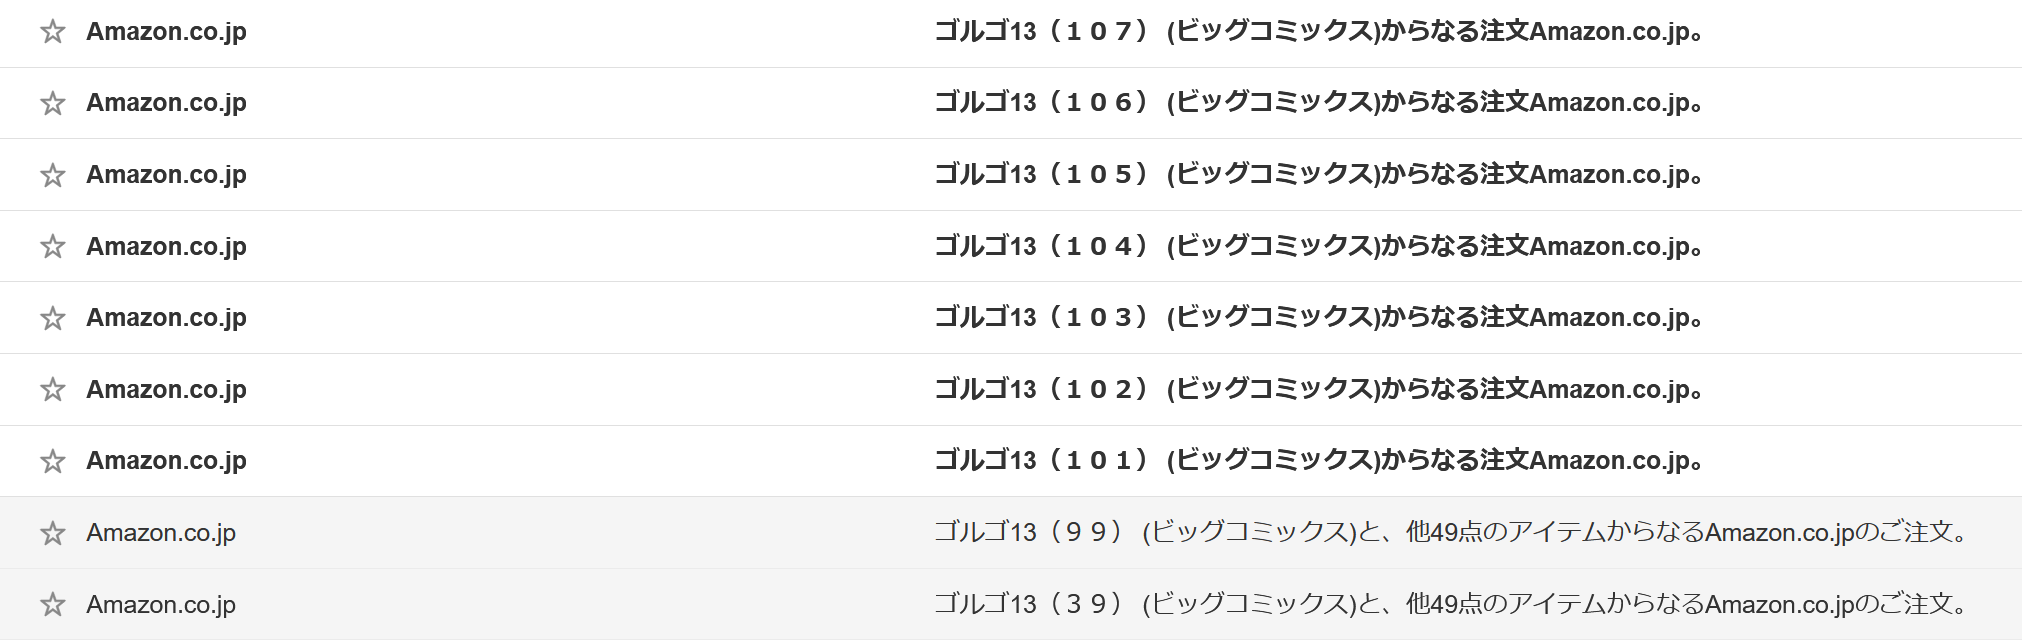Mark ゴルゴ13 (101) email as starred
This screenshot has height=640, width=2022.
pyautogui.click(x=53, y=461)
